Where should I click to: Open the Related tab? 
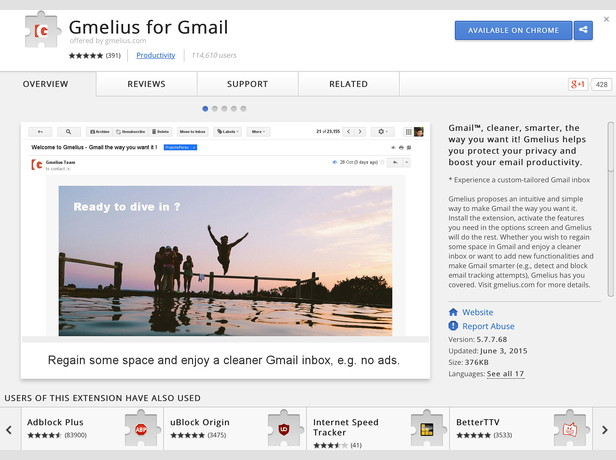point(348,84)
